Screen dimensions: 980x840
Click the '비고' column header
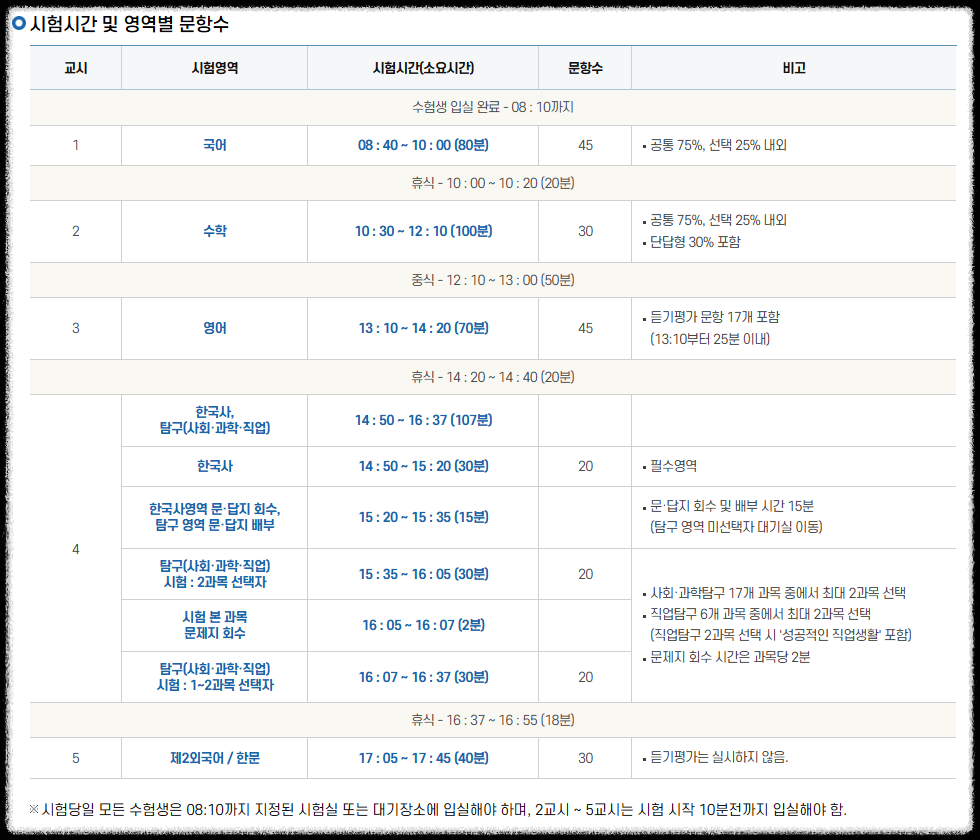click(794, 68)
